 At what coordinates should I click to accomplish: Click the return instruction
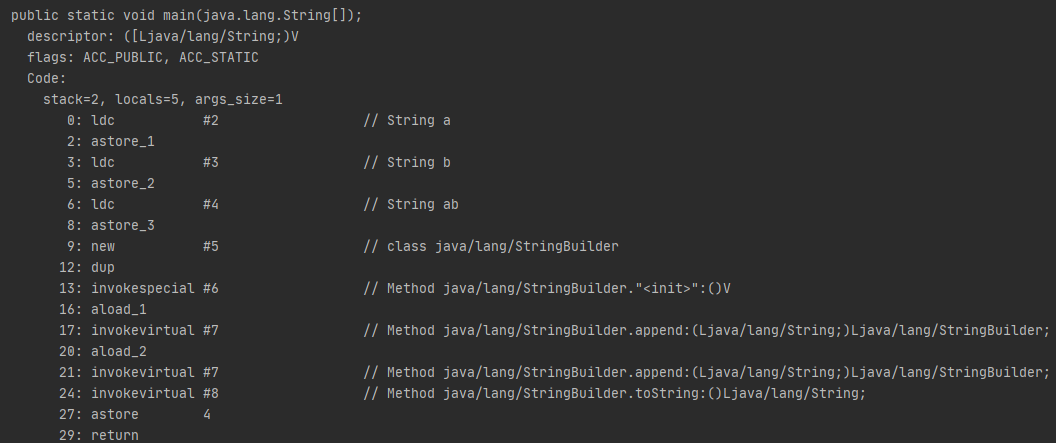114,435
